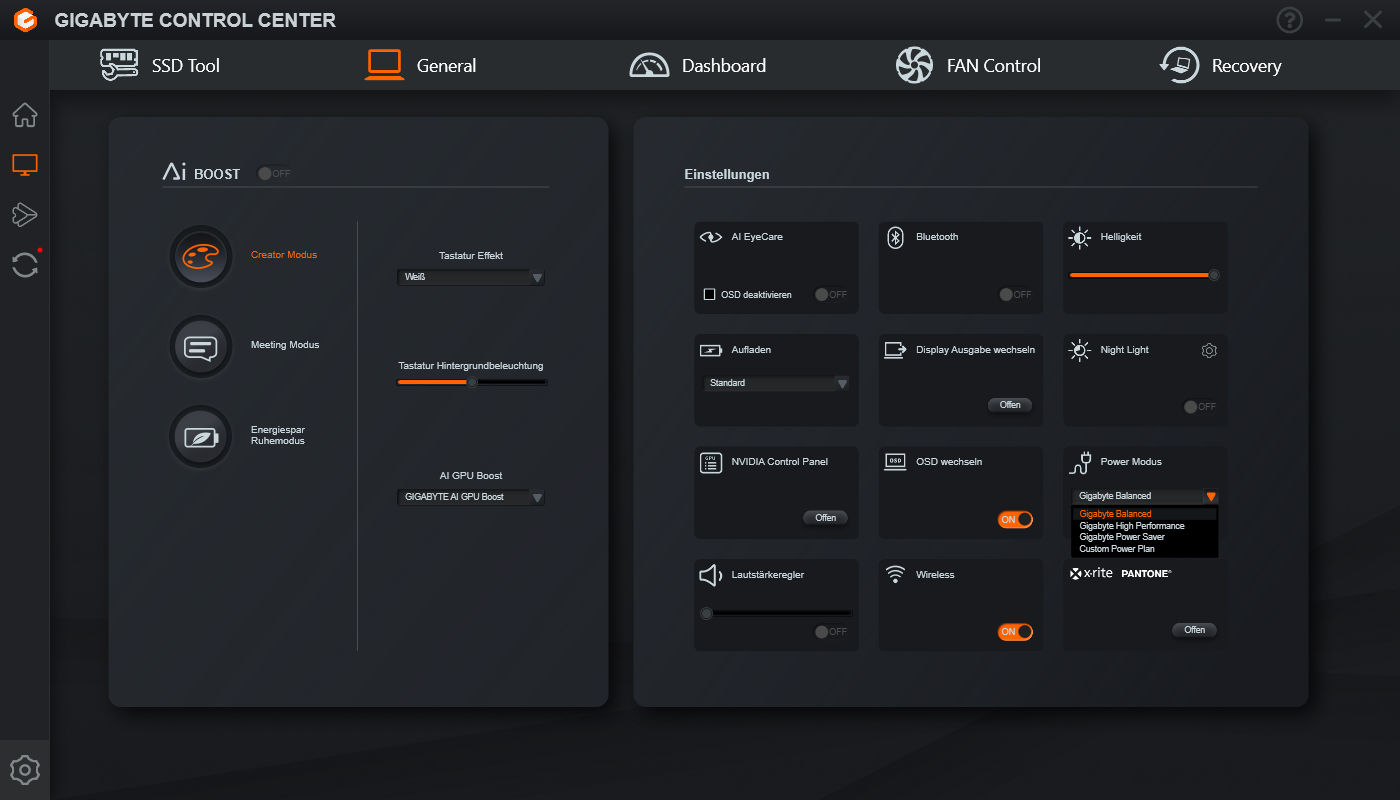This screenshot has width=1400, height=800.
Task: Open the settings gear in the sidebar
Action: (25, 770)
